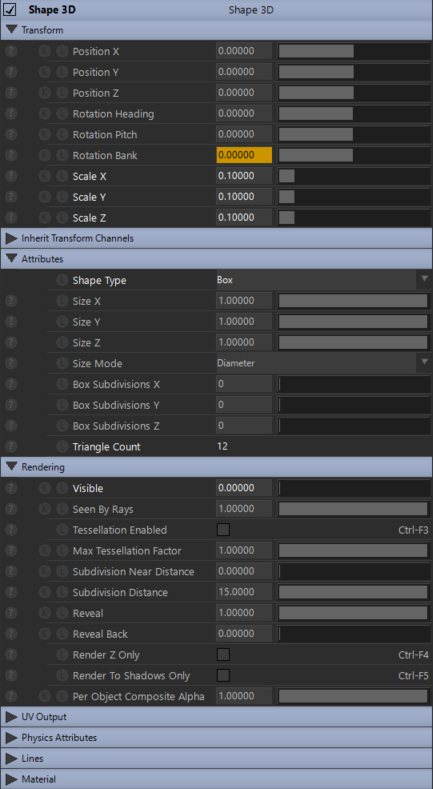The height and width of the screenshot is (789, 433).
Task: Click the highlighted Rotation Bank value field
Action: point(244,155)
